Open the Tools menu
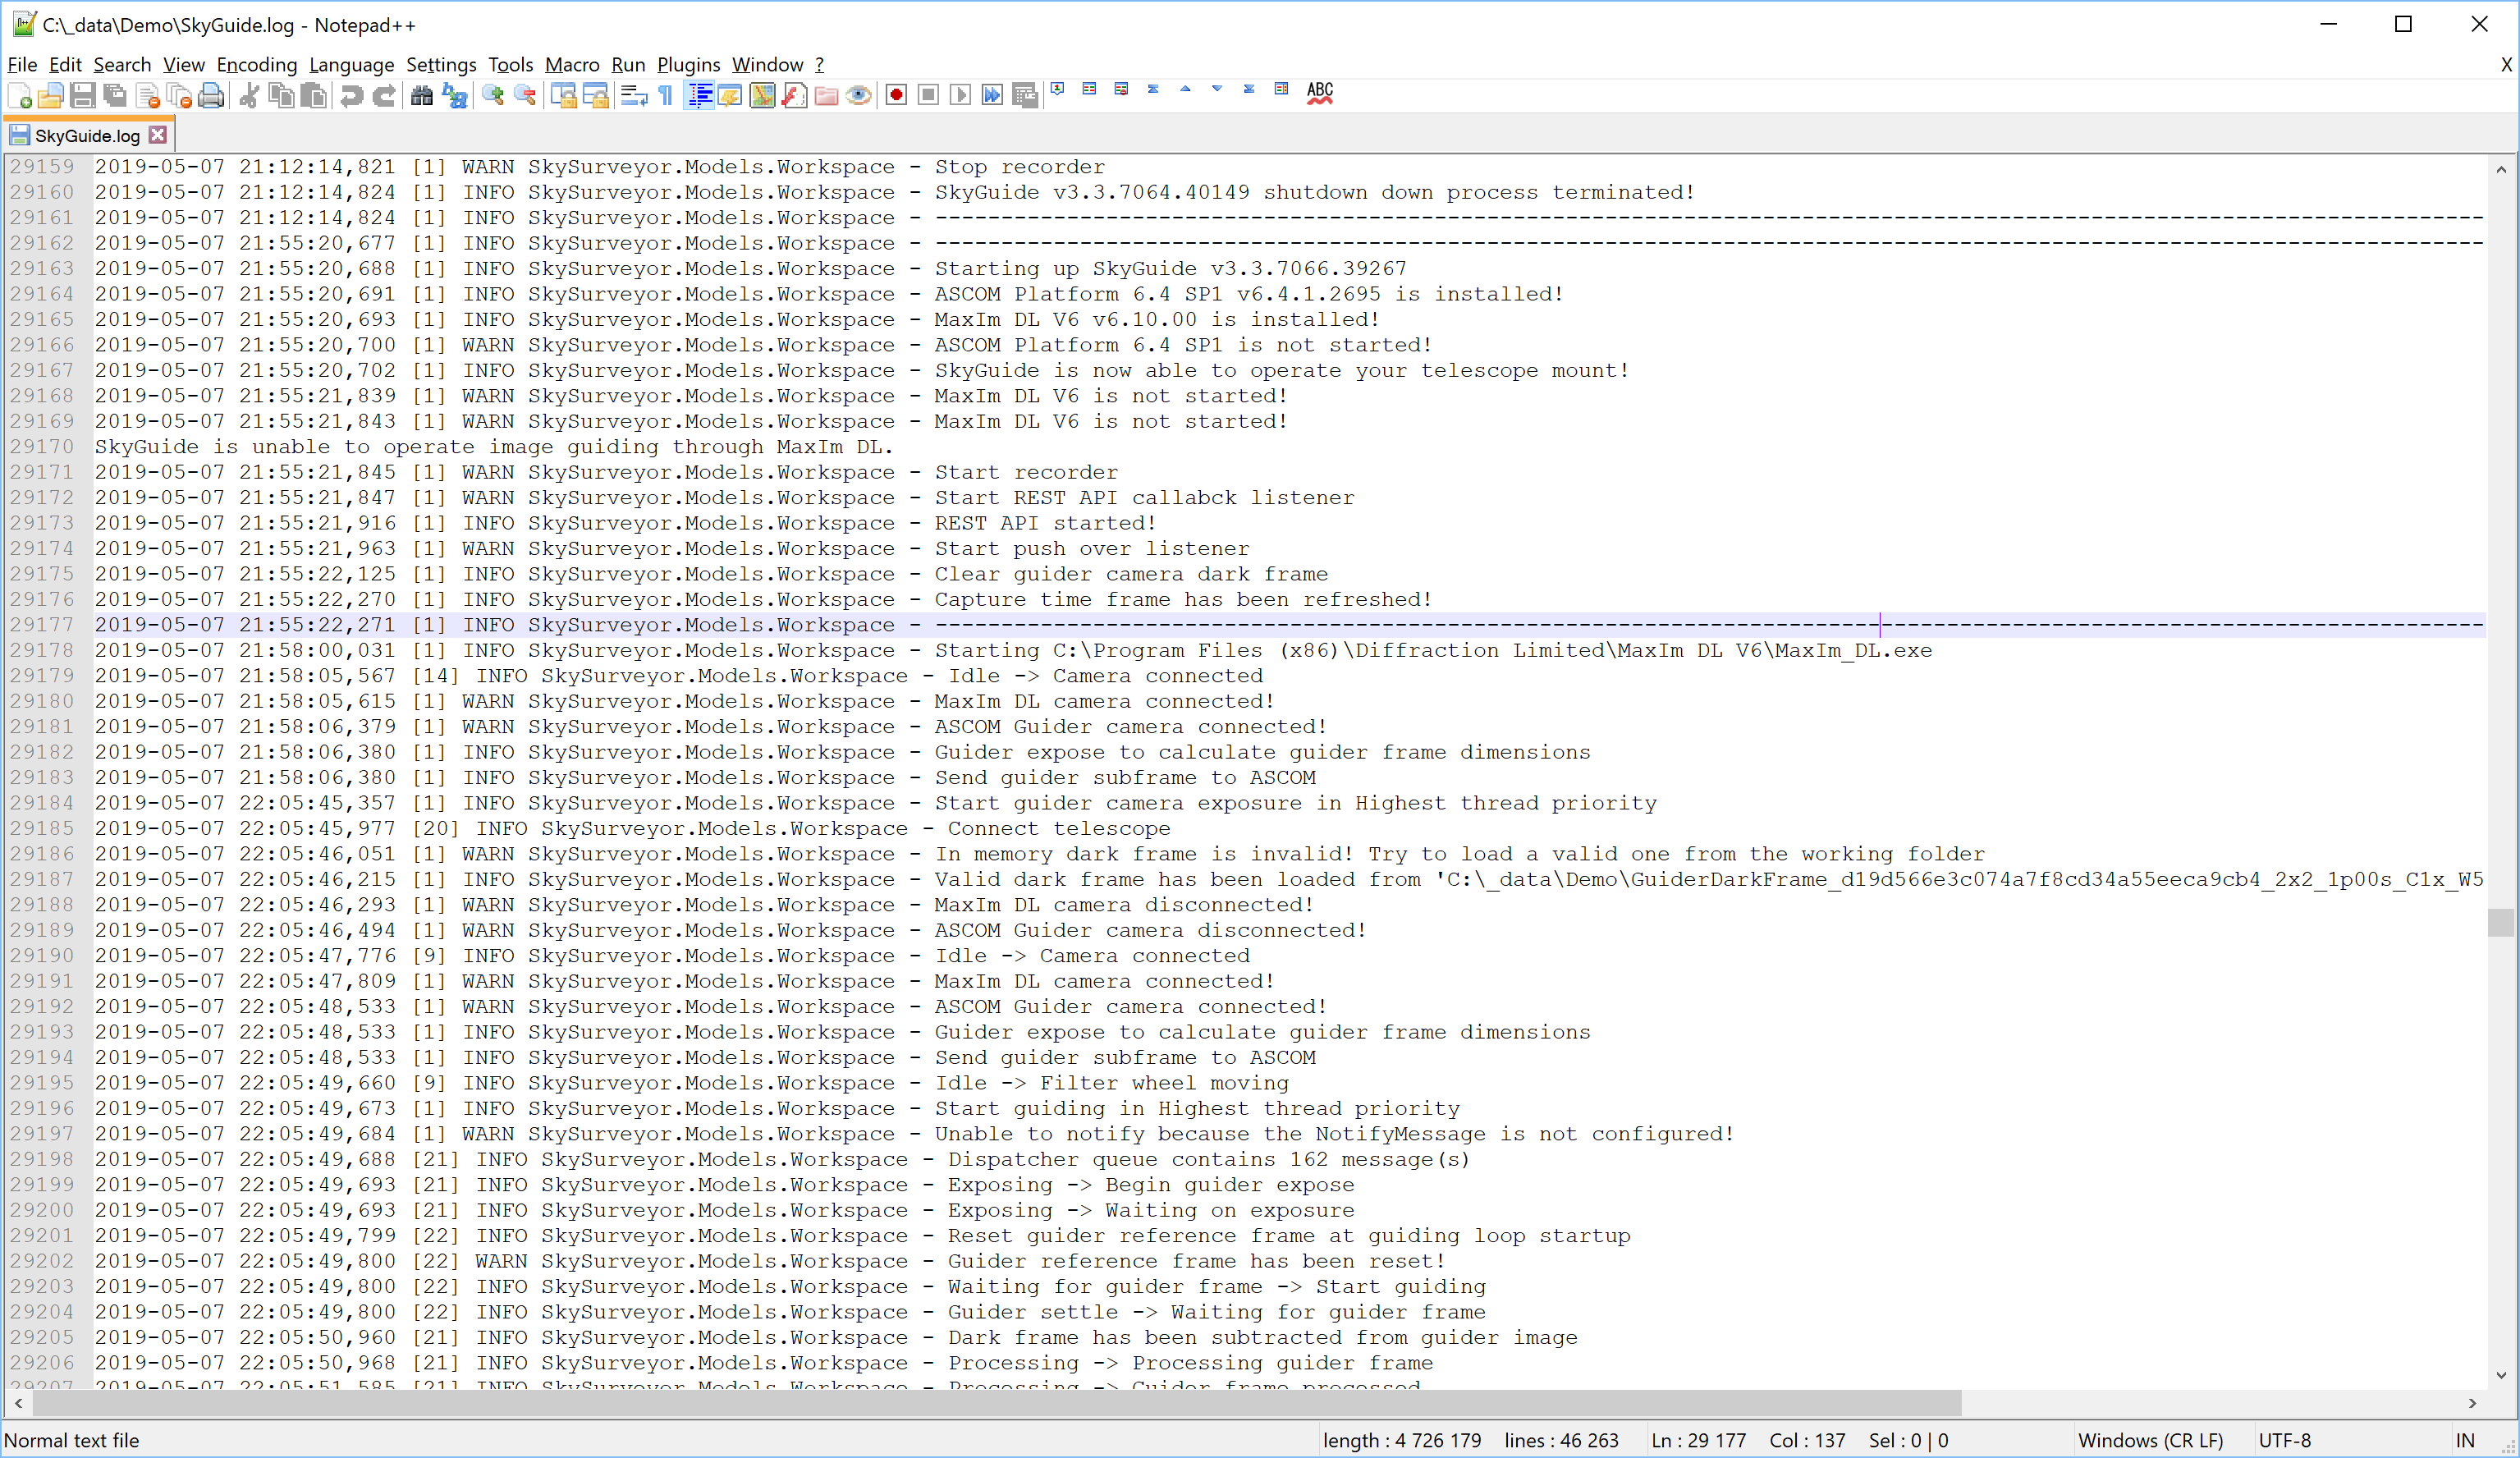 coord(510,65)
